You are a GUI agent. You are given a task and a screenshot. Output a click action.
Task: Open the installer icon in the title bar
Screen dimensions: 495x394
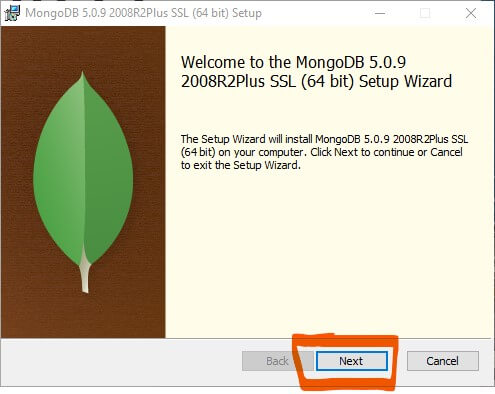tap(12, 13)
